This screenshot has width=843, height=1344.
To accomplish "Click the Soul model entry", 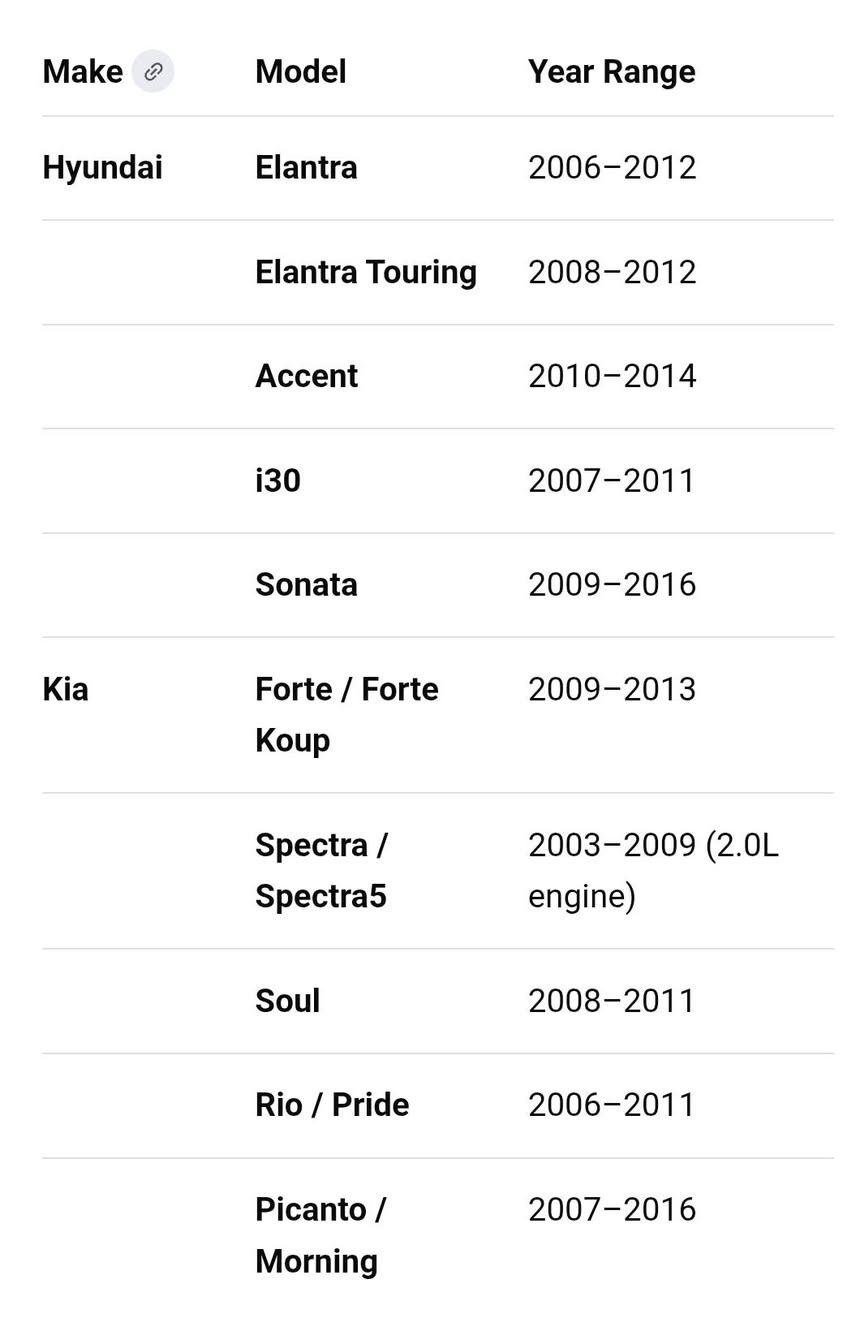I will click(x=287, y=1001).
